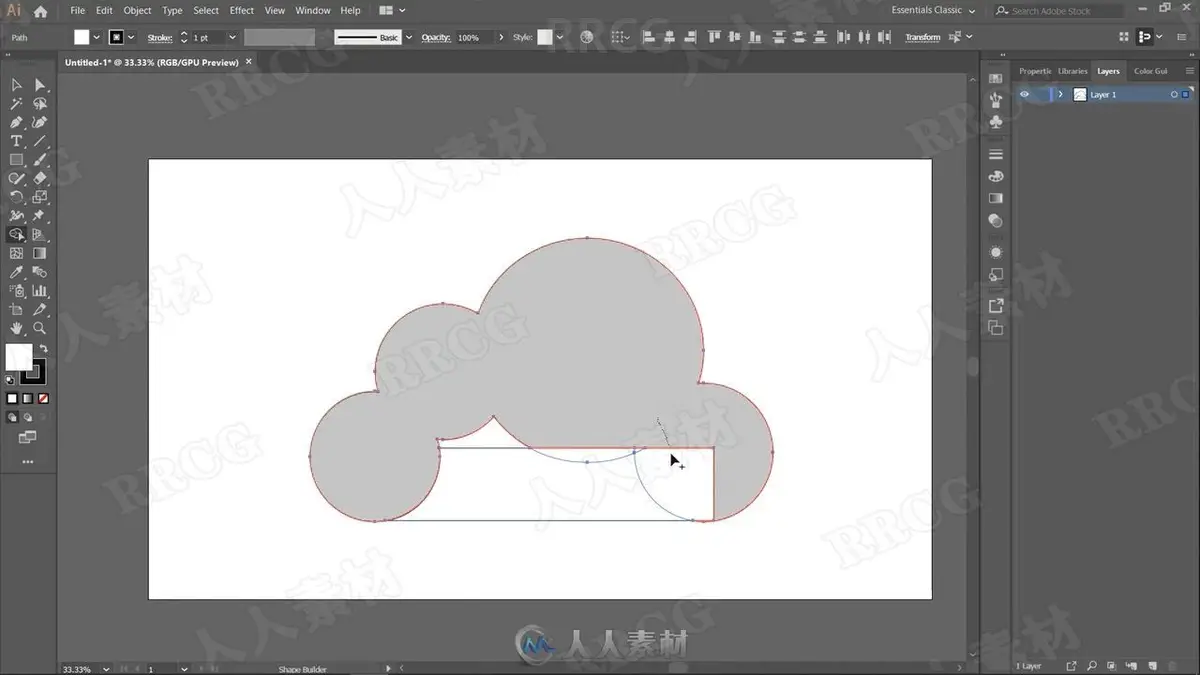
Task: Open the Essentials Classic workspace switcher
Action: [933, 10]
